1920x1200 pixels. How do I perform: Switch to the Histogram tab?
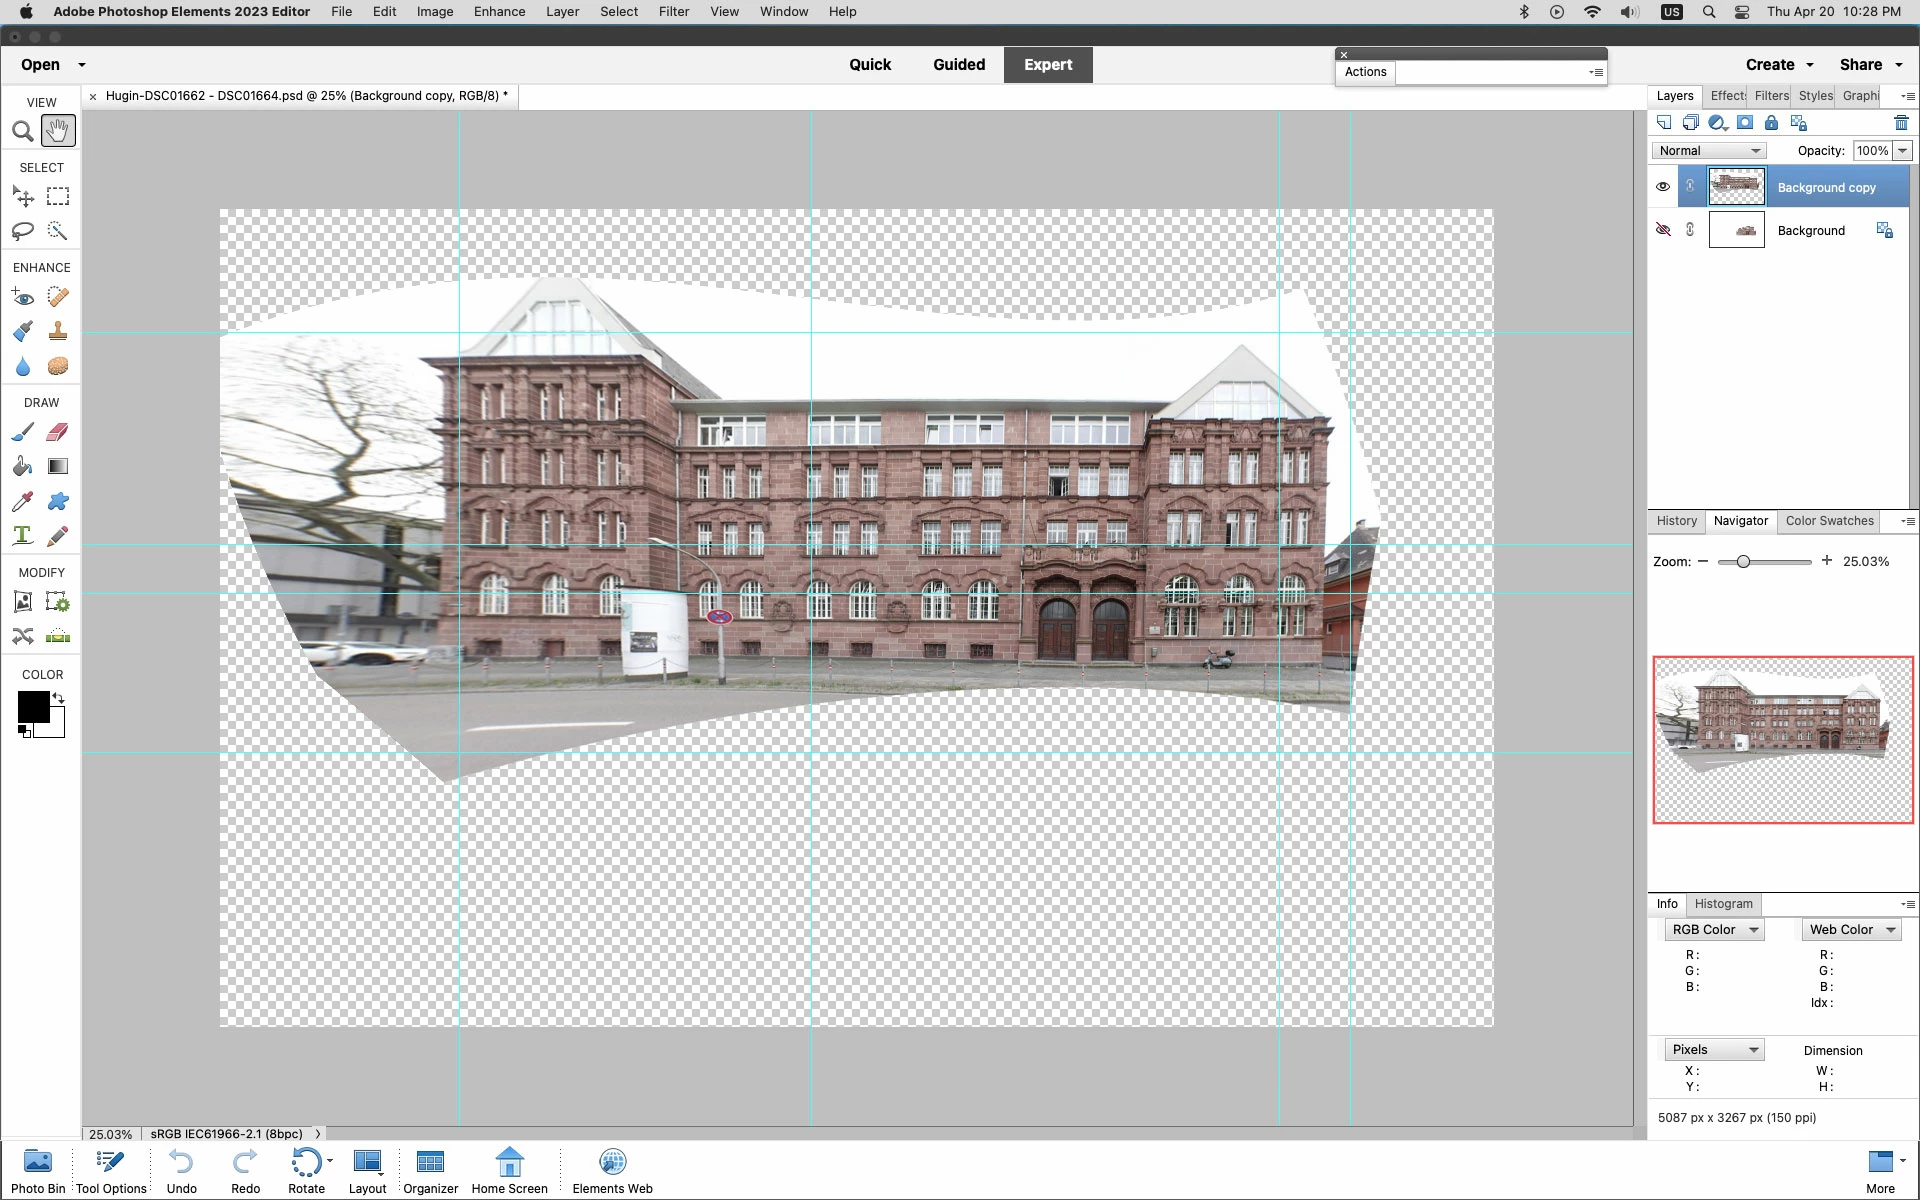pyautogui.click(x=1723, y=904)
